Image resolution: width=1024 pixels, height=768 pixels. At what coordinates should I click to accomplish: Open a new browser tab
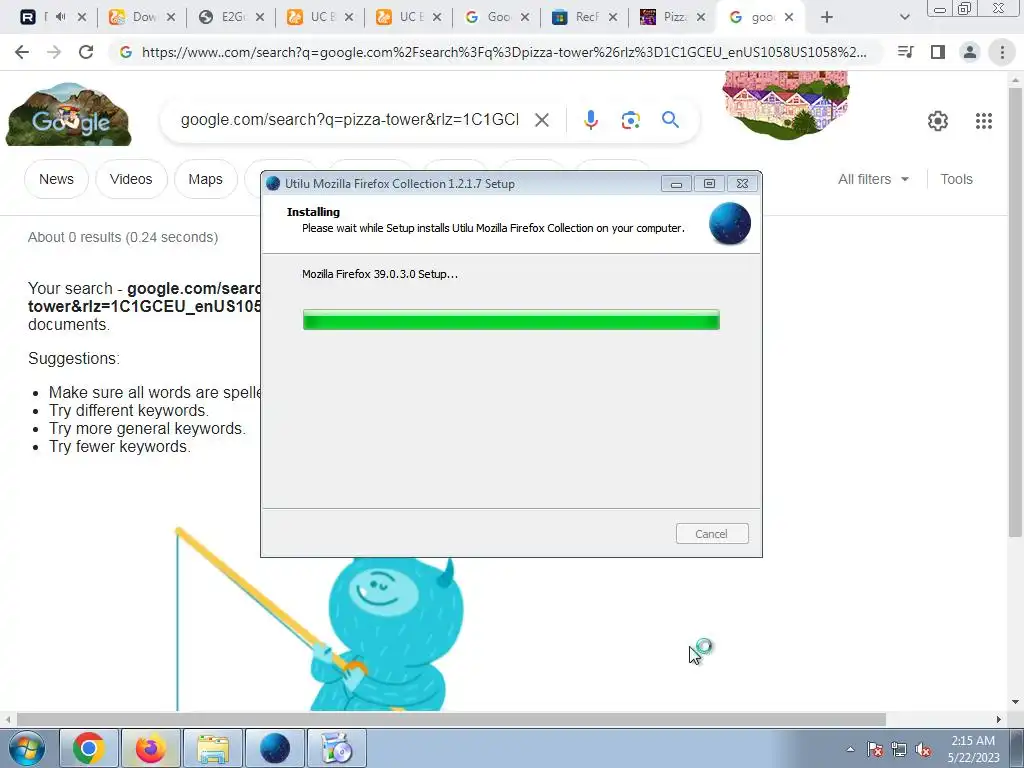pyautogui.click(x=826, y=18)
